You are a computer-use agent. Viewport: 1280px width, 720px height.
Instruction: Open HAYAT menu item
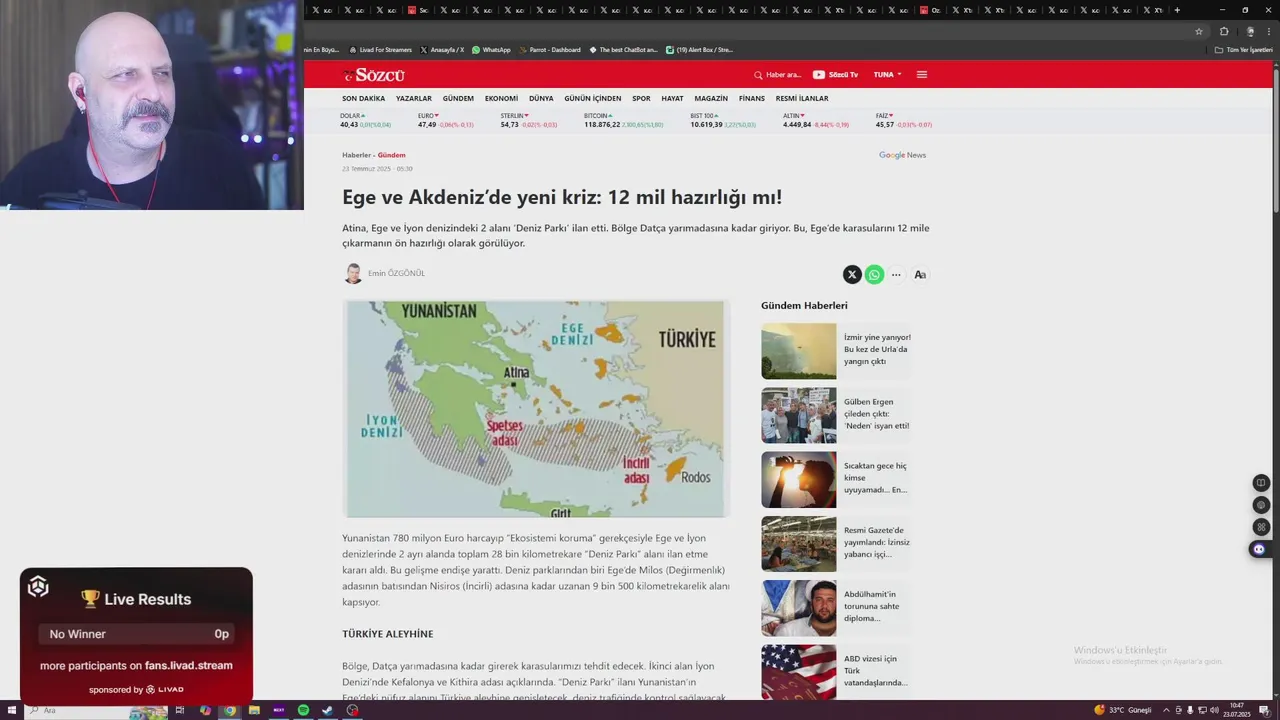tap(672, 98)
